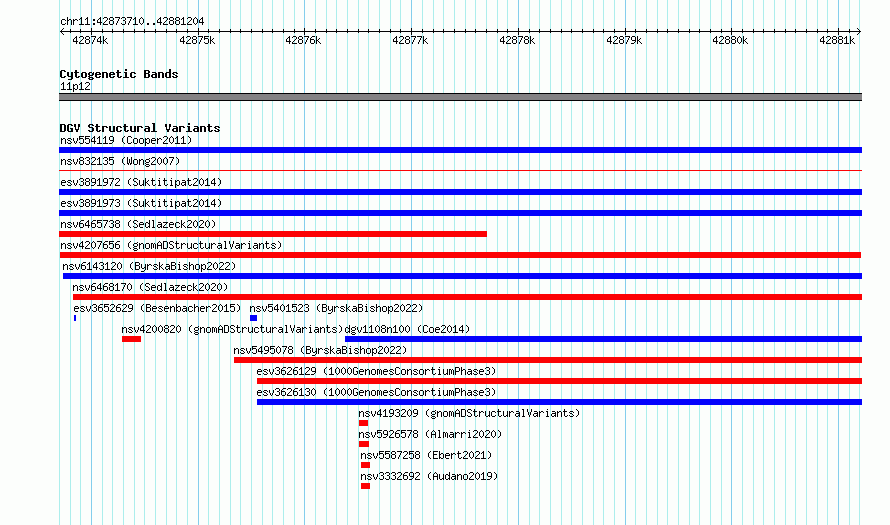This screenshot has height=525, width=890.
Task: Click the gray 11p12 cytogenetic band bar
Action: pos(460,97)
